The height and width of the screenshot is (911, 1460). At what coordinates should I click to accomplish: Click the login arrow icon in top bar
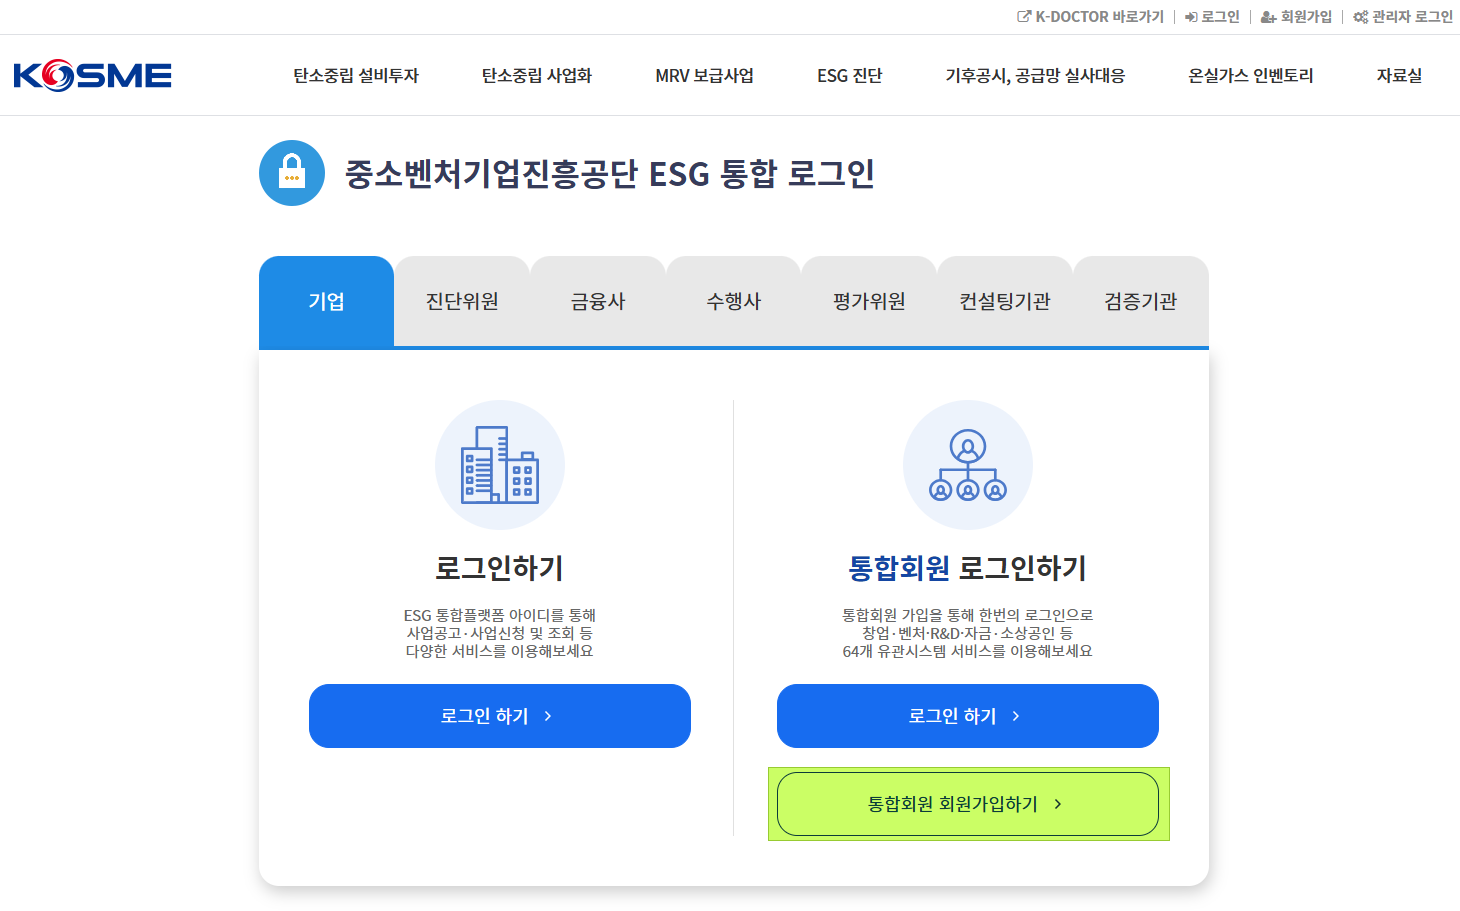coord(1191,17)
